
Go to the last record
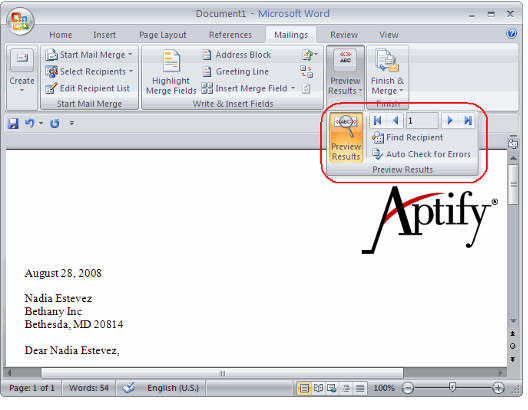click(x=467, y=121)
